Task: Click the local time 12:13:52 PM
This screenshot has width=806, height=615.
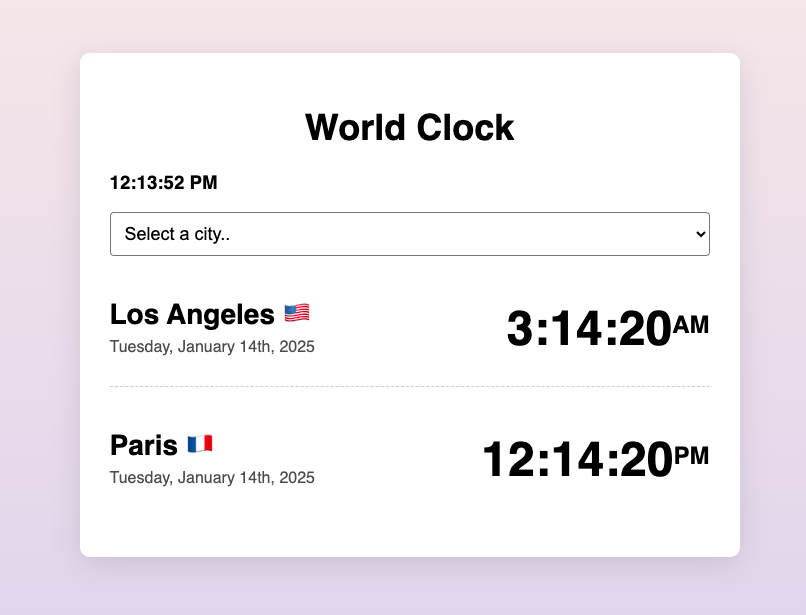Action: 163,183
